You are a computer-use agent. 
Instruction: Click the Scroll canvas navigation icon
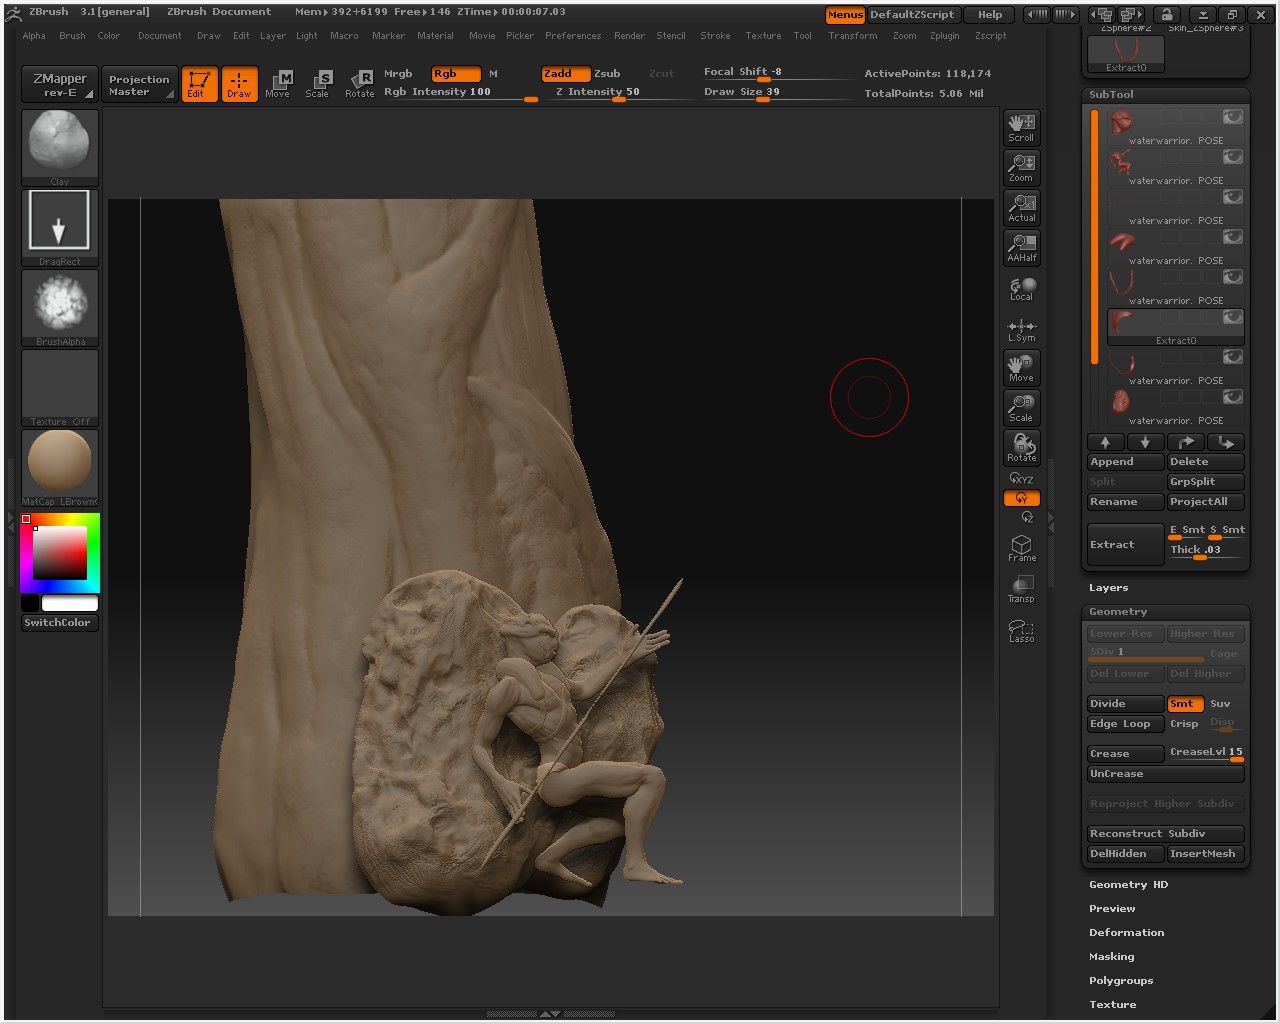tap(1022, 127)
